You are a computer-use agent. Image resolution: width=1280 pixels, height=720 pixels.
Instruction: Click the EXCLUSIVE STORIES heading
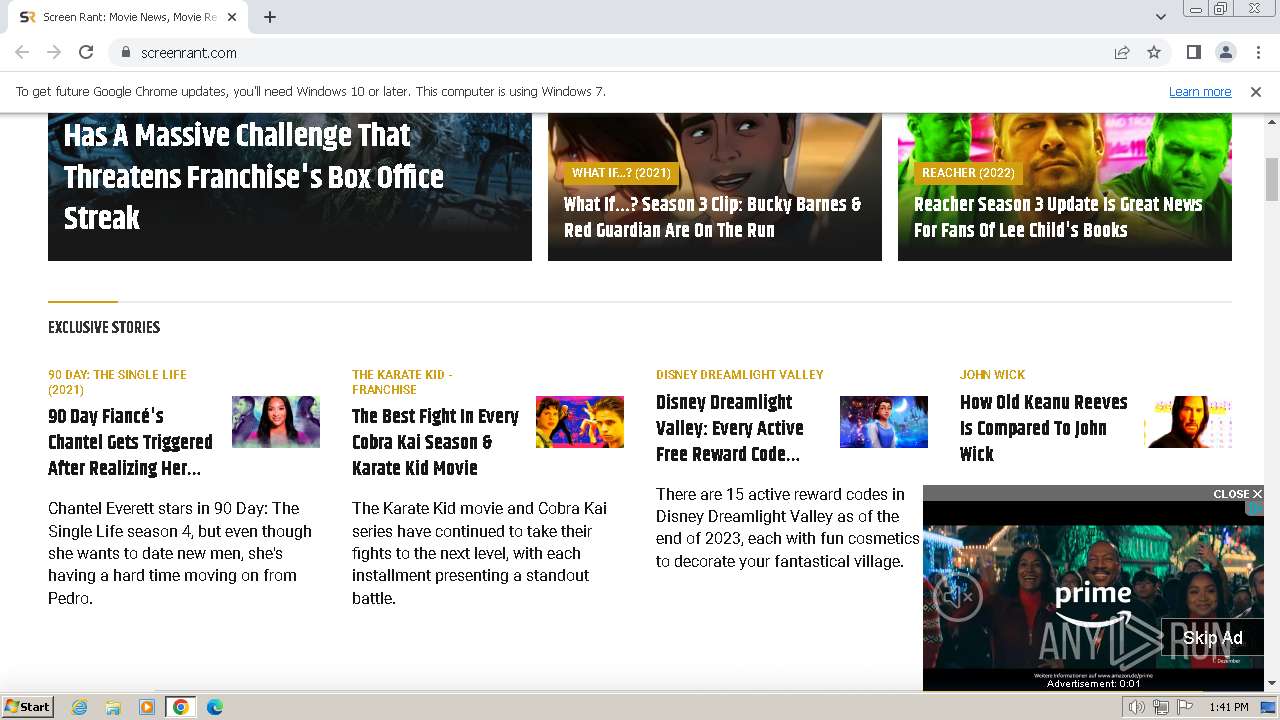(104, 327)
